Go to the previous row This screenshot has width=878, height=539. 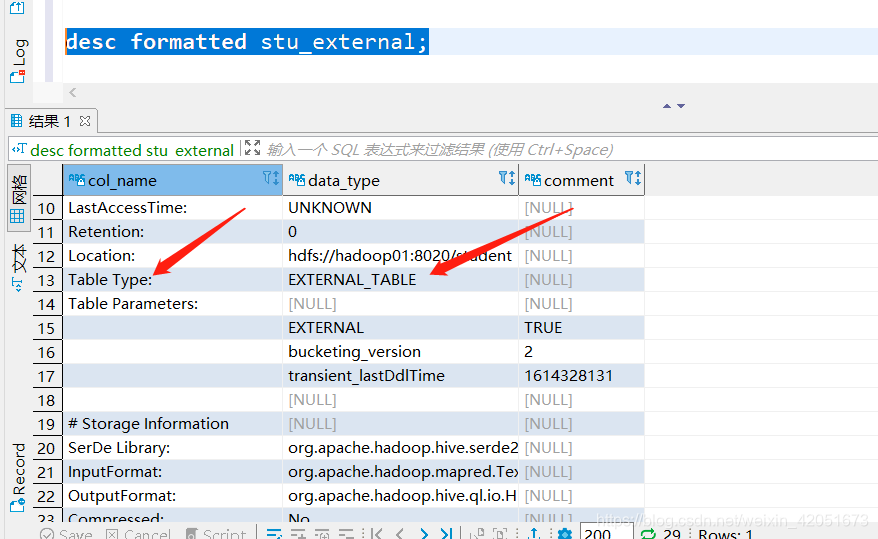coord(400,534)
